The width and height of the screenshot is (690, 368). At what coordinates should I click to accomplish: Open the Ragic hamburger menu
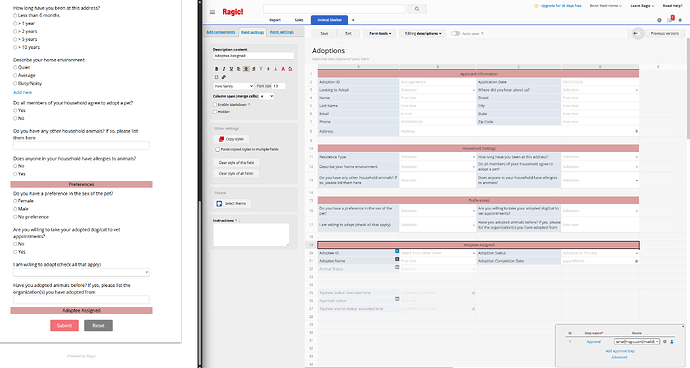(212, 12)
